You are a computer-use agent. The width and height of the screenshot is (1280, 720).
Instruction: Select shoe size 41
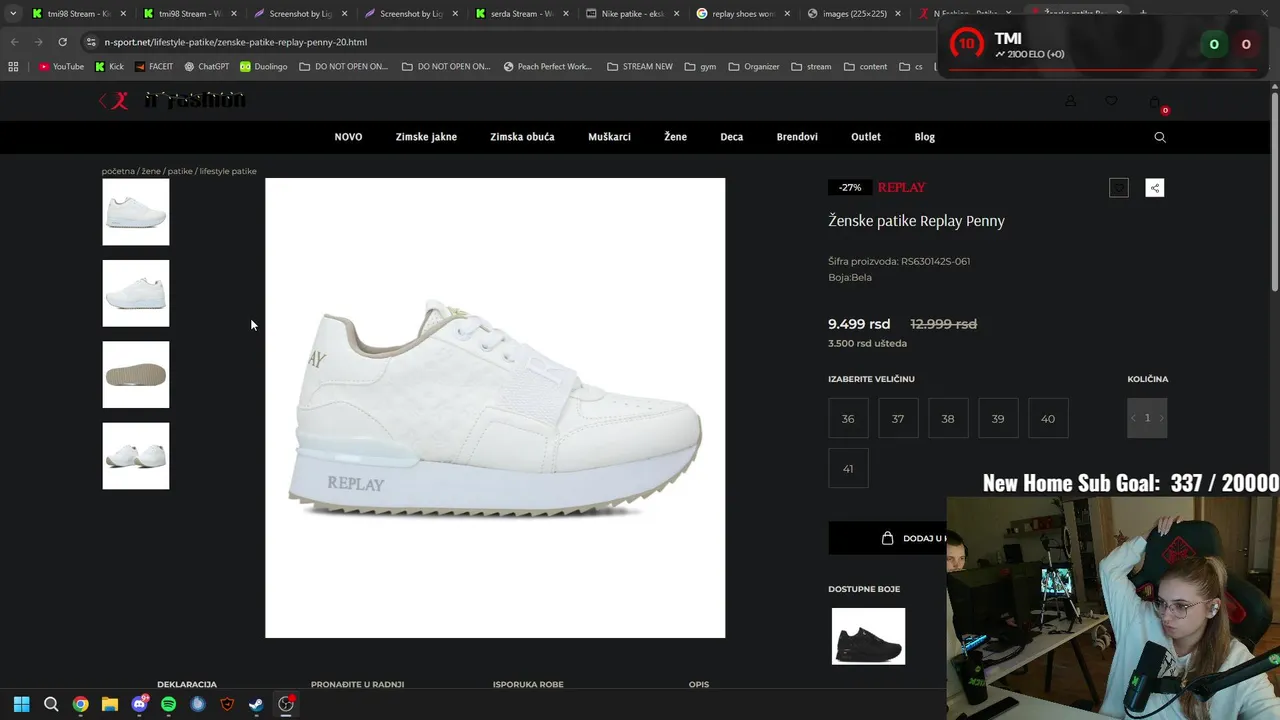pos(848,468)
